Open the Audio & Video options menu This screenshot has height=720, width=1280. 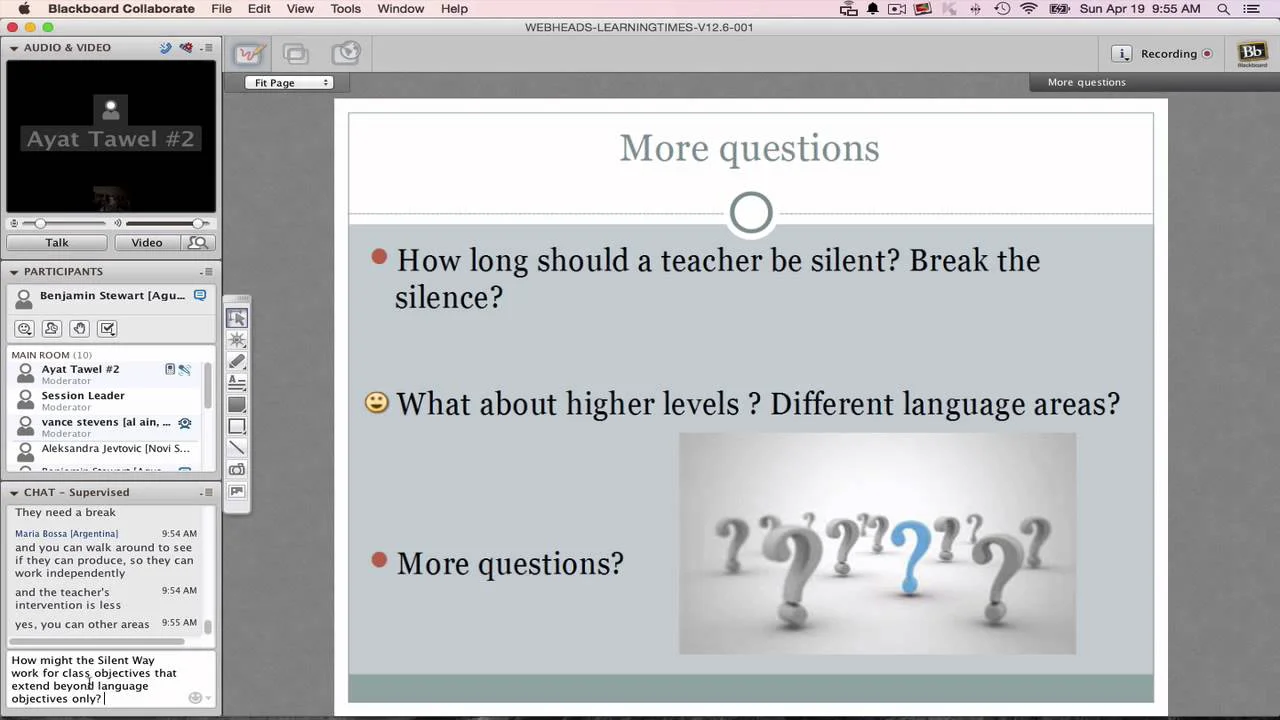207,48
